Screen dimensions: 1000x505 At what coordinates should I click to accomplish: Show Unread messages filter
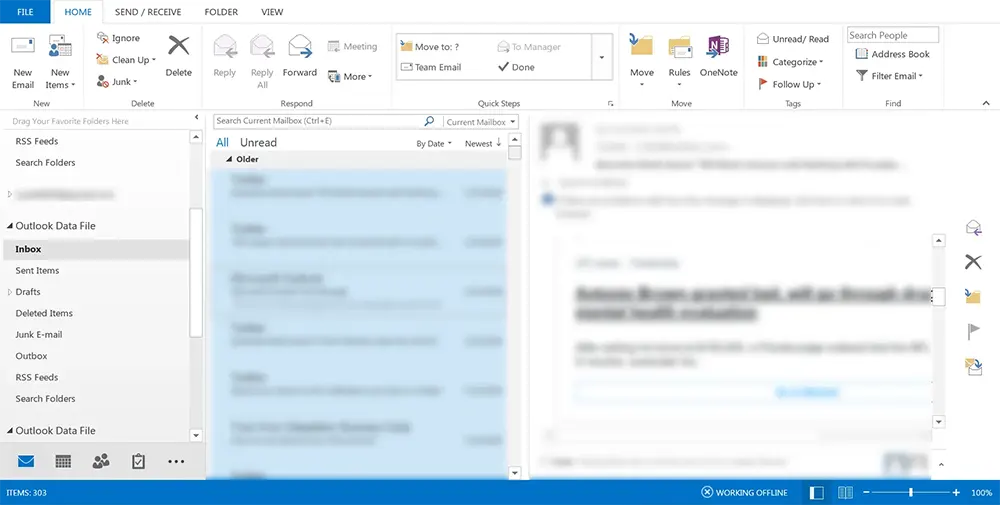pos(258,142)
